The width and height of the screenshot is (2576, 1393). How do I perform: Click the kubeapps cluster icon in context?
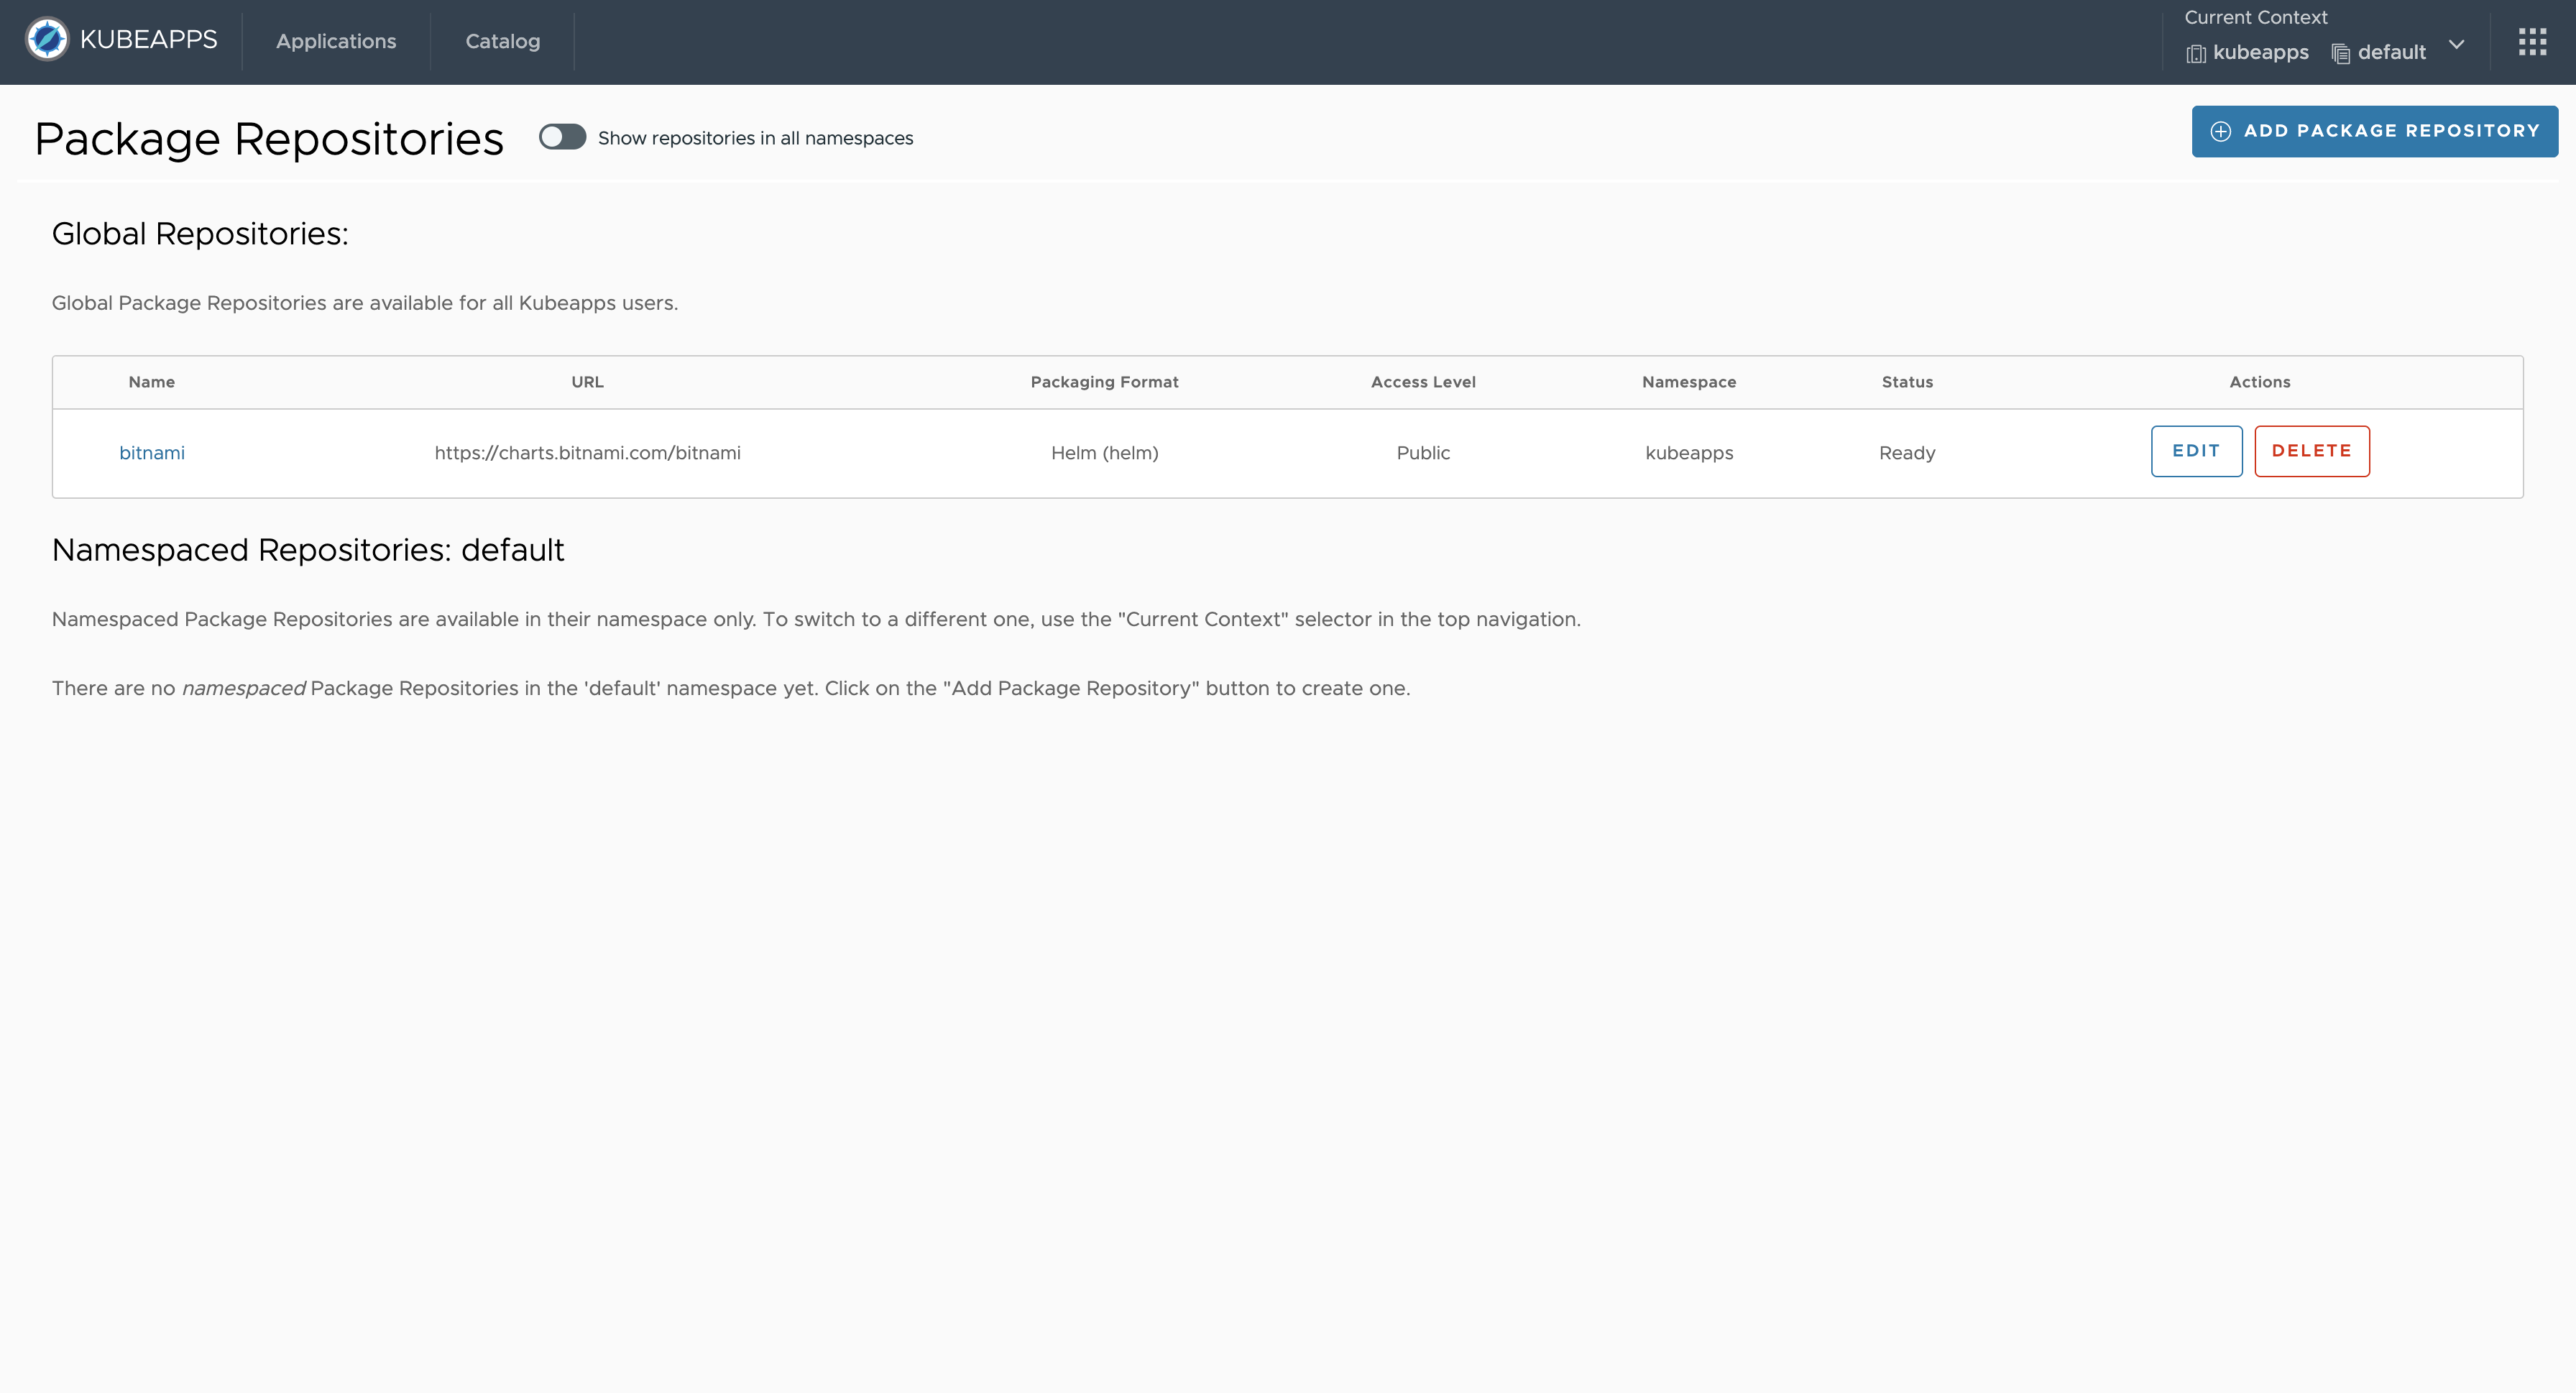(x=2196, y=53)
